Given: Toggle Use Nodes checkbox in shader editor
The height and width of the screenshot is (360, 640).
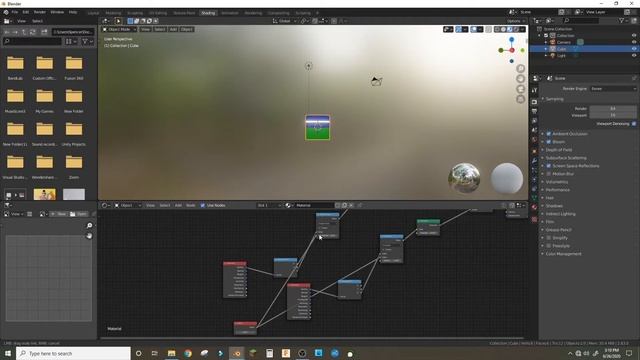Looking at the screenshot, I should click(x=202, y=205).
